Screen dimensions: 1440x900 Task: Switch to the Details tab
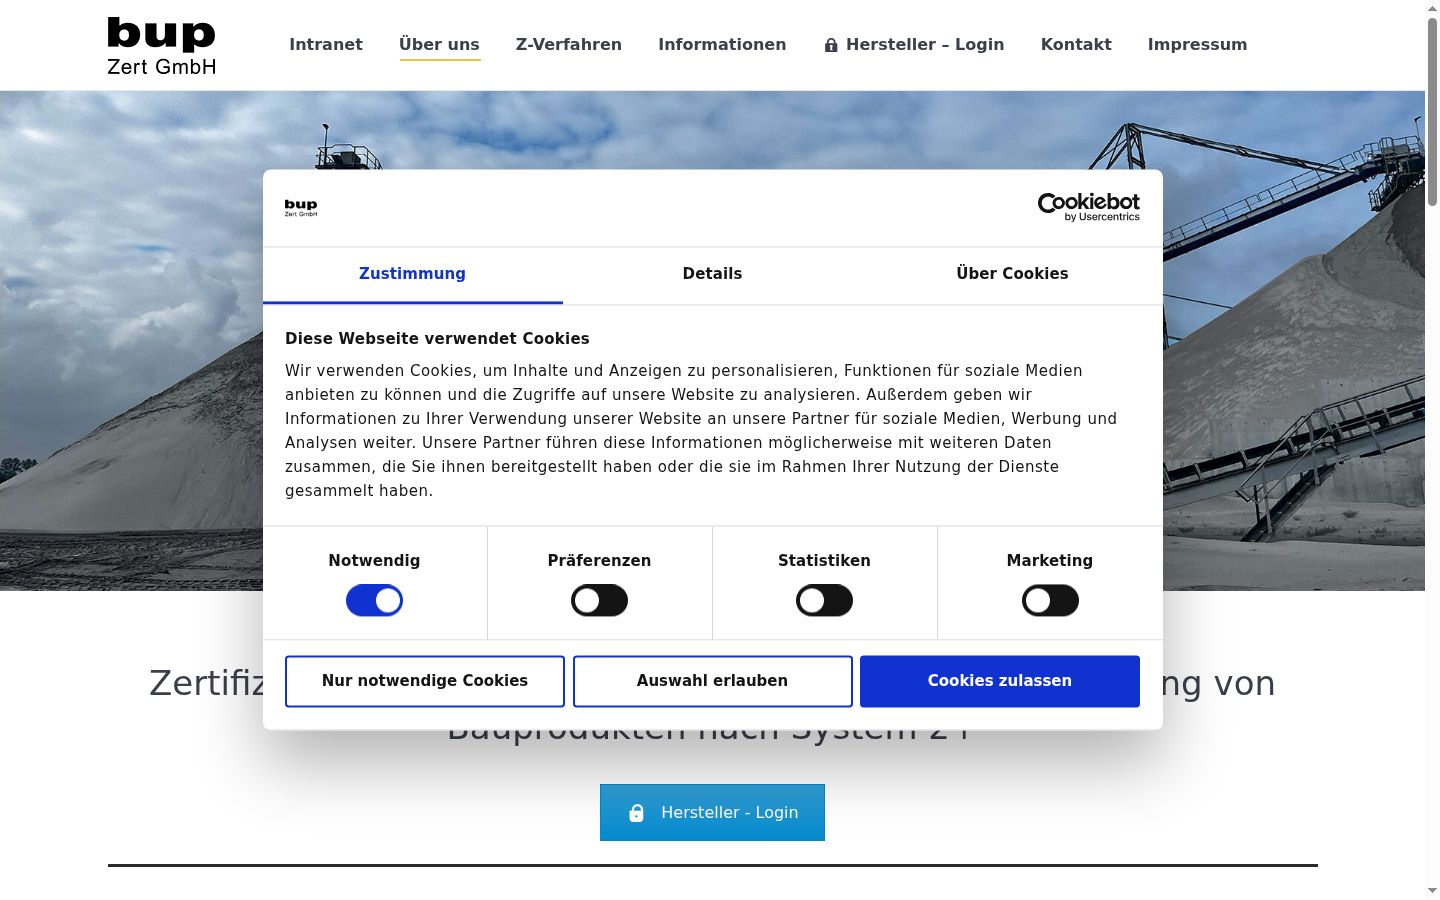712,274
